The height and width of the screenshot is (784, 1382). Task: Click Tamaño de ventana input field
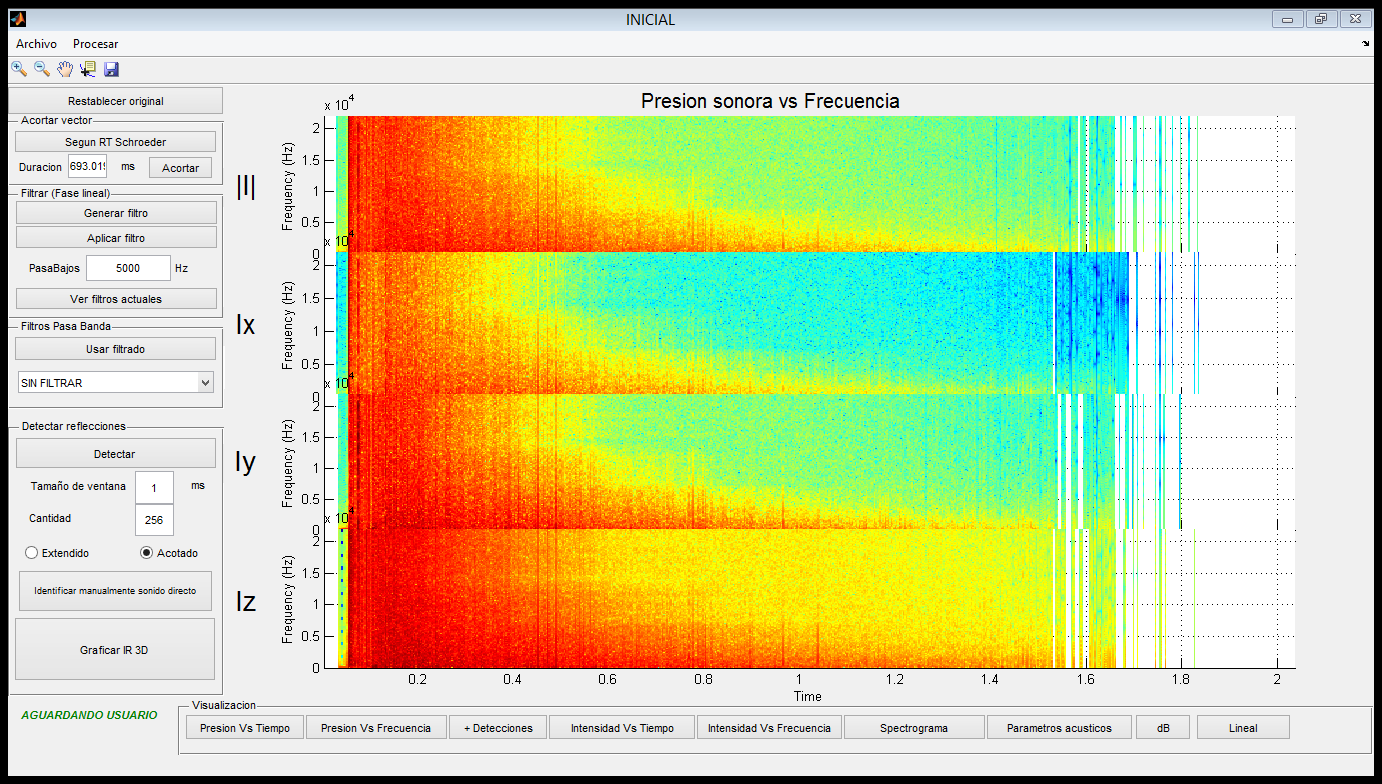click(x=154, y=487)
